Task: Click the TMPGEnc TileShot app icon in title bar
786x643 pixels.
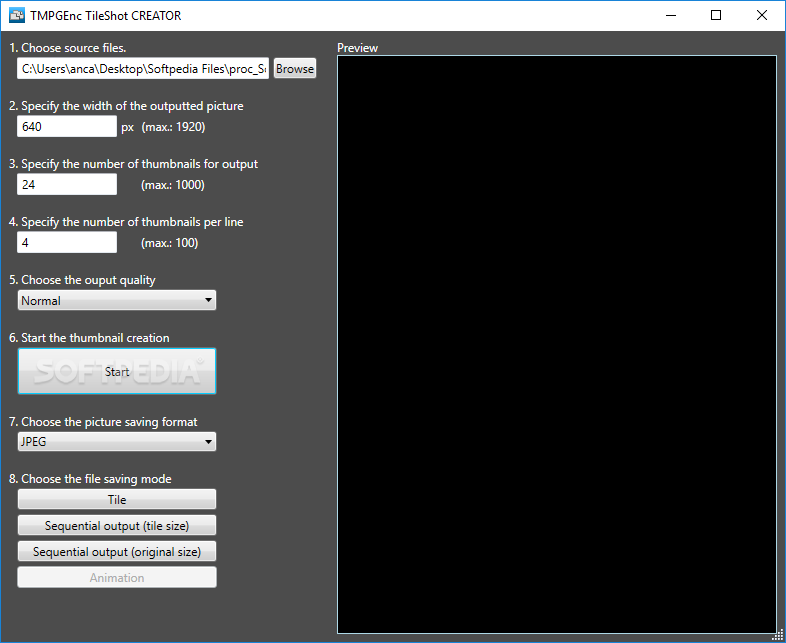Action: 17,16
